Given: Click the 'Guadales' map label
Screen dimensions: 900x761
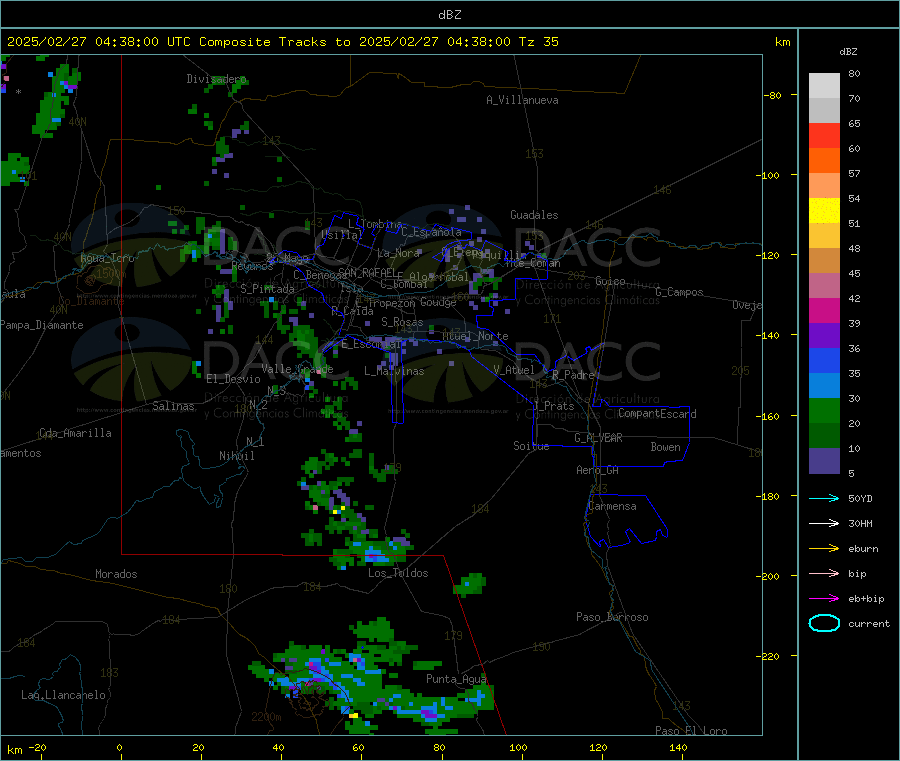Looking at the screenshot, I should (534, 215).
